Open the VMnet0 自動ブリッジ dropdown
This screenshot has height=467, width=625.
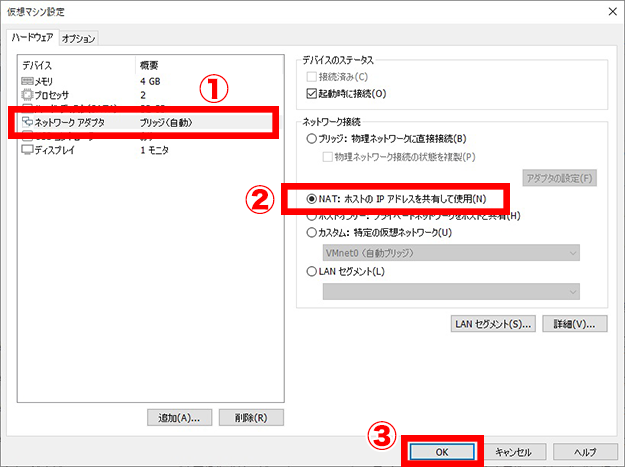point(451,253)
